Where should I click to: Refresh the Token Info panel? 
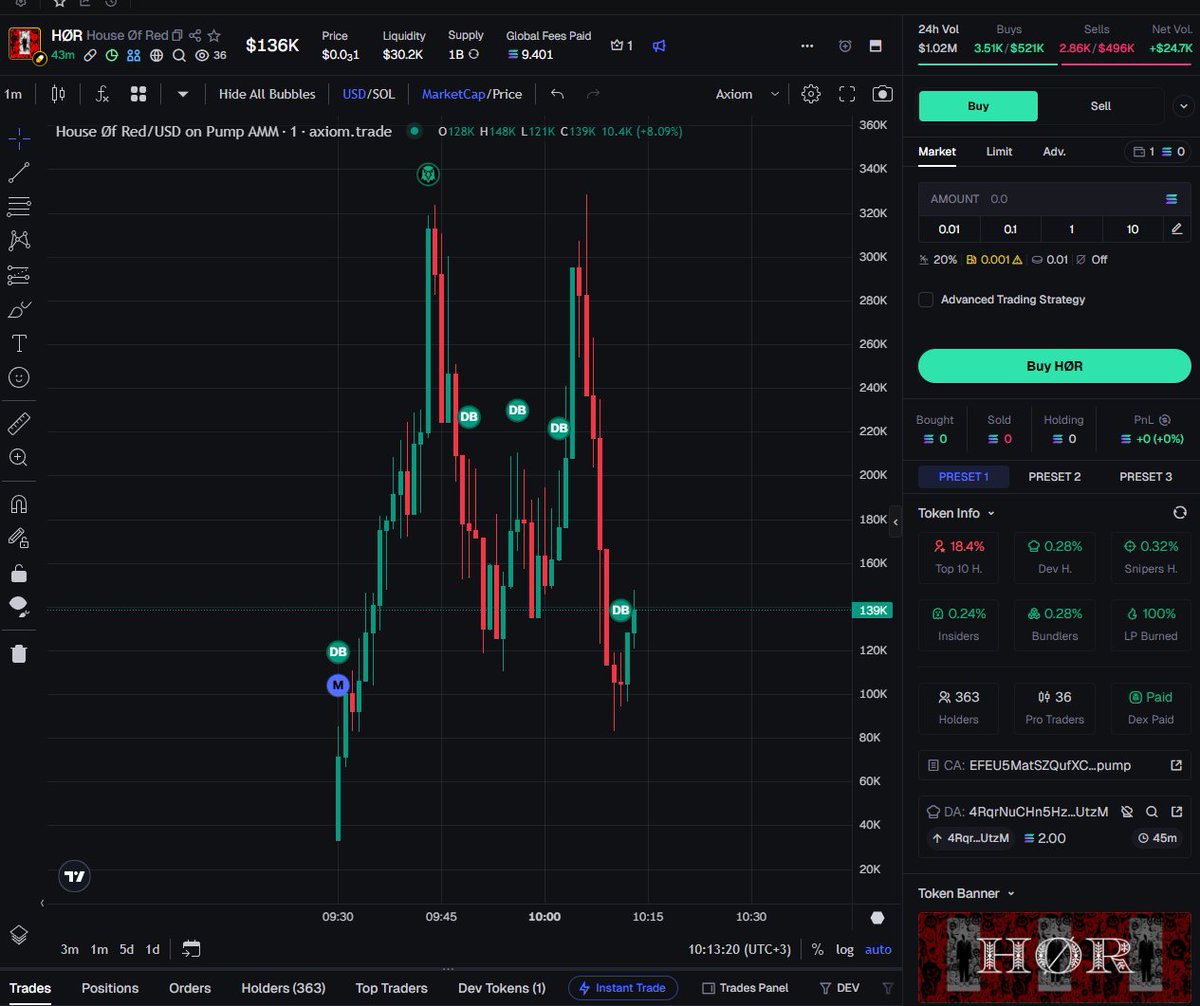[x=1179, y=513]
